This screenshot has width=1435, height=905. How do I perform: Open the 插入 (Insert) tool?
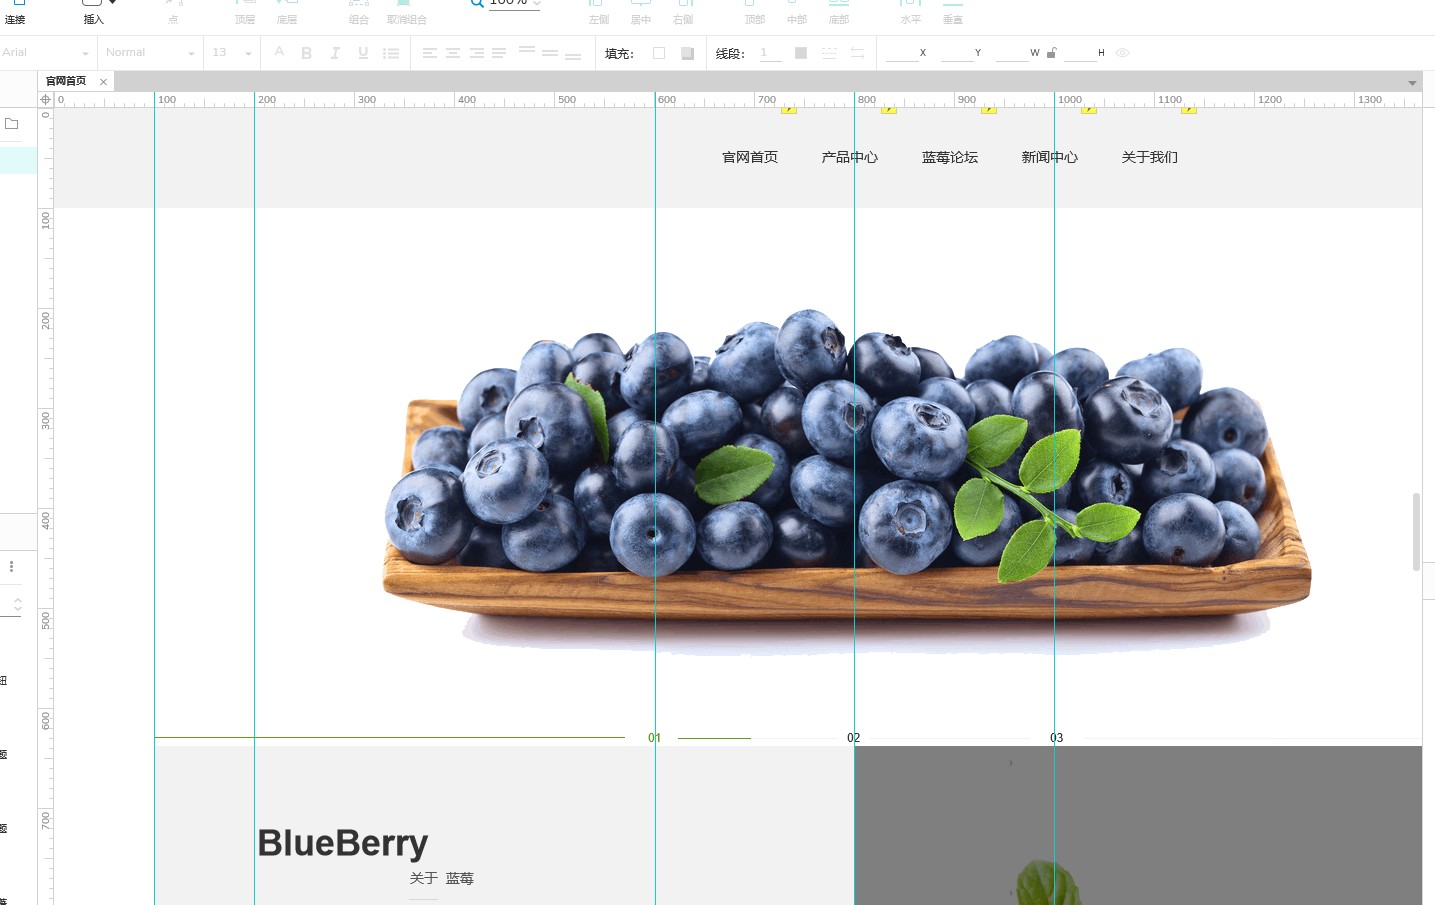pos(92,13)
